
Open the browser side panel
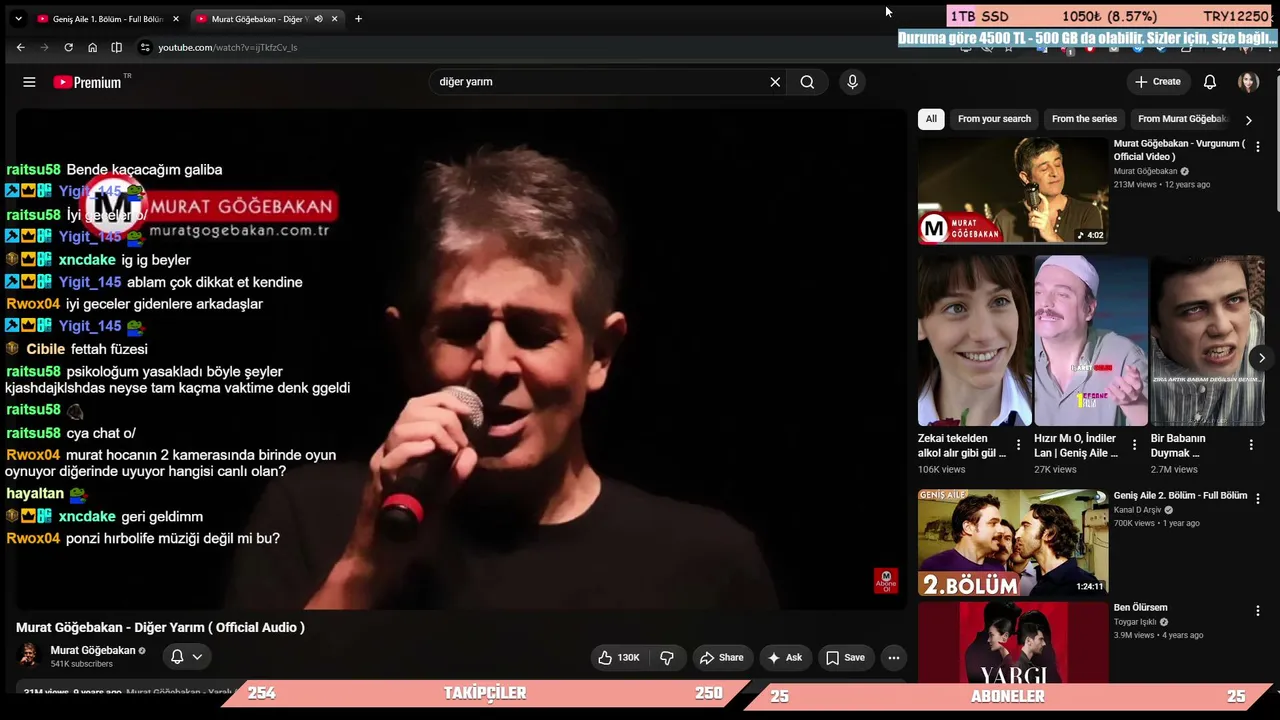tap(117, 47)
